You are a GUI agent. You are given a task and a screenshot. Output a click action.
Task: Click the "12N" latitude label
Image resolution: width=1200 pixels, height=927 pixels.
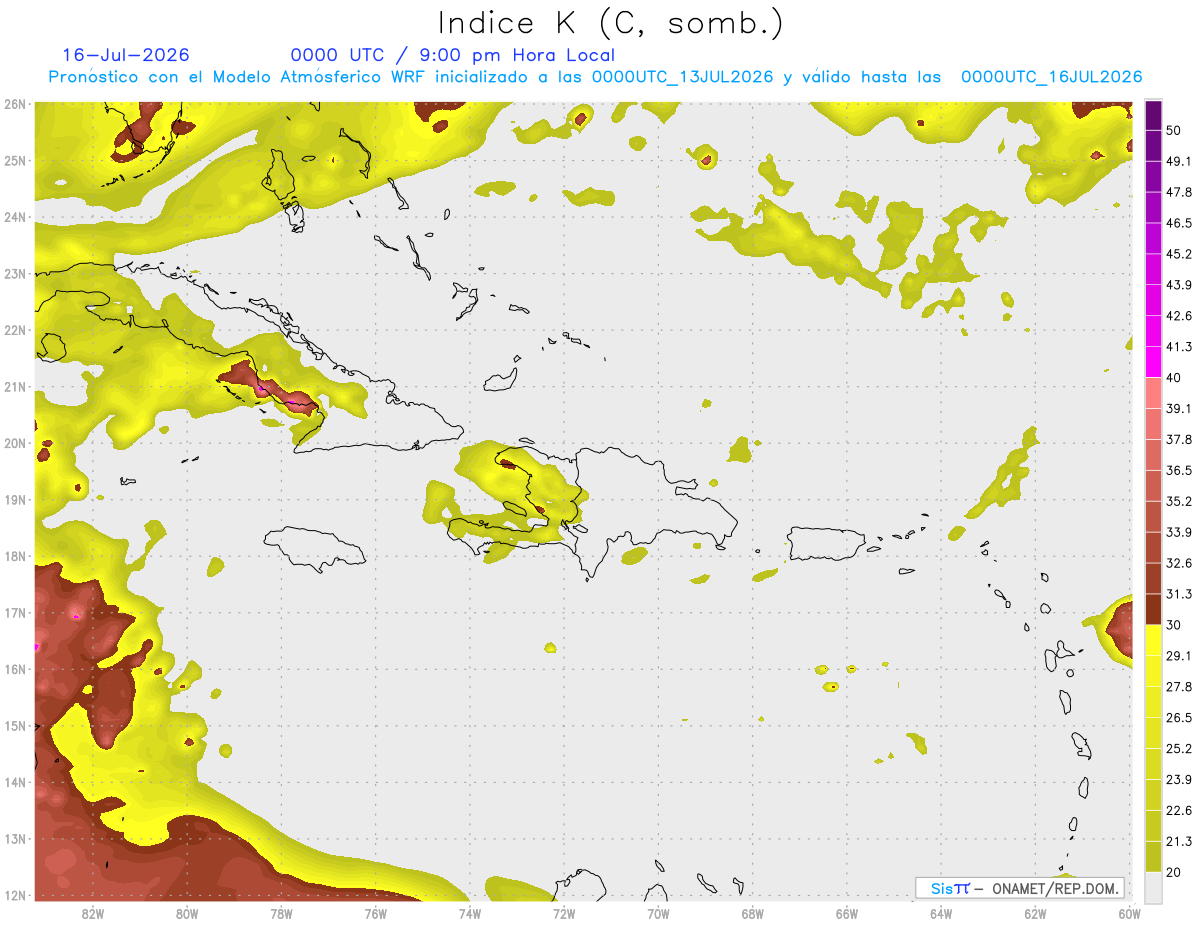coord(15,895)
